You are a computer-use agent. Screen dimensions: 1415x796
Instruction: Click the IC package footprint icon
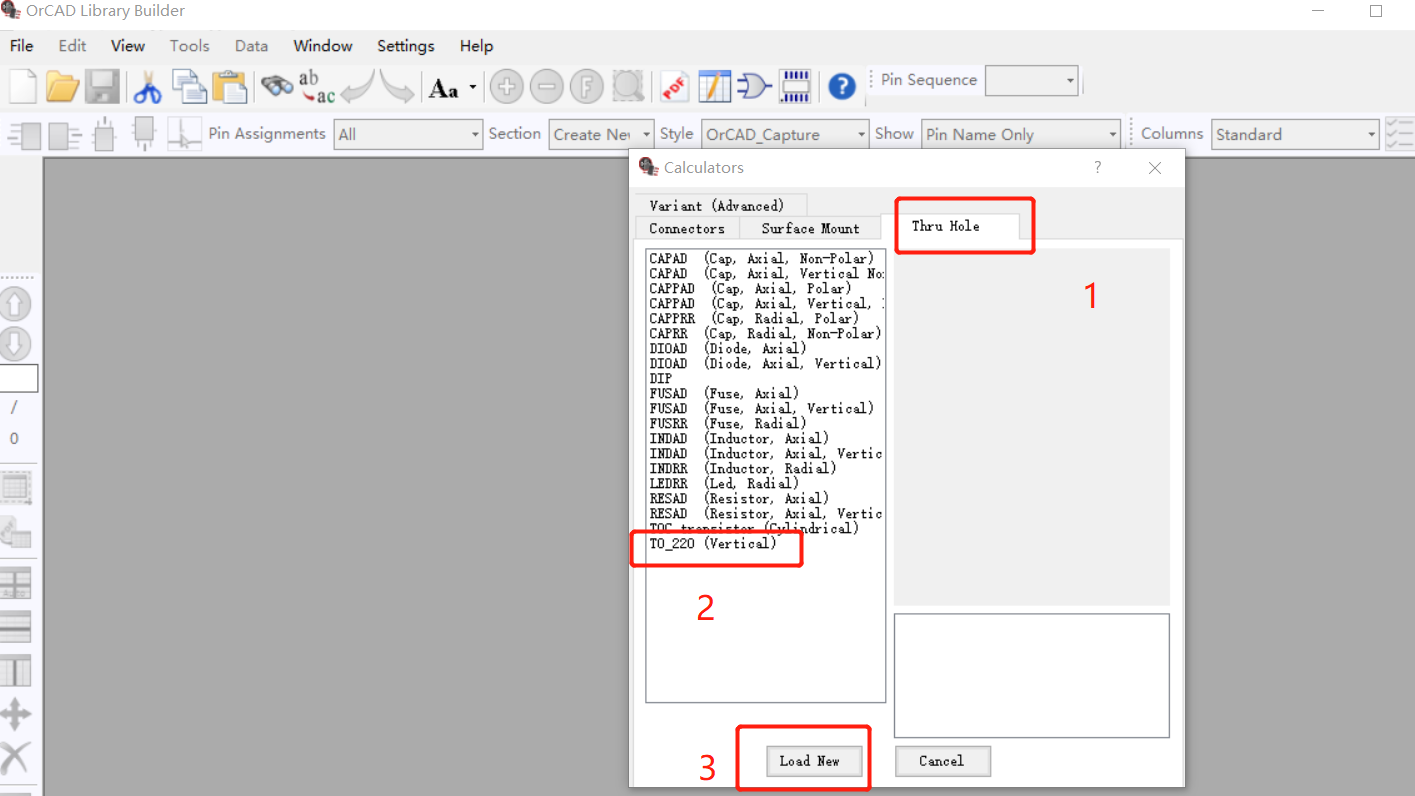point(795,86)
